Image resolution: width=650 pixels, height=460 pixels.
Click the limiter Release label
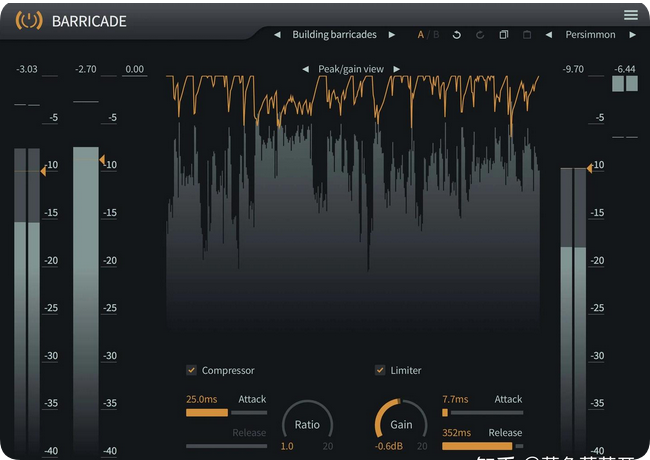pyautogui.click(x=505, y=433)
